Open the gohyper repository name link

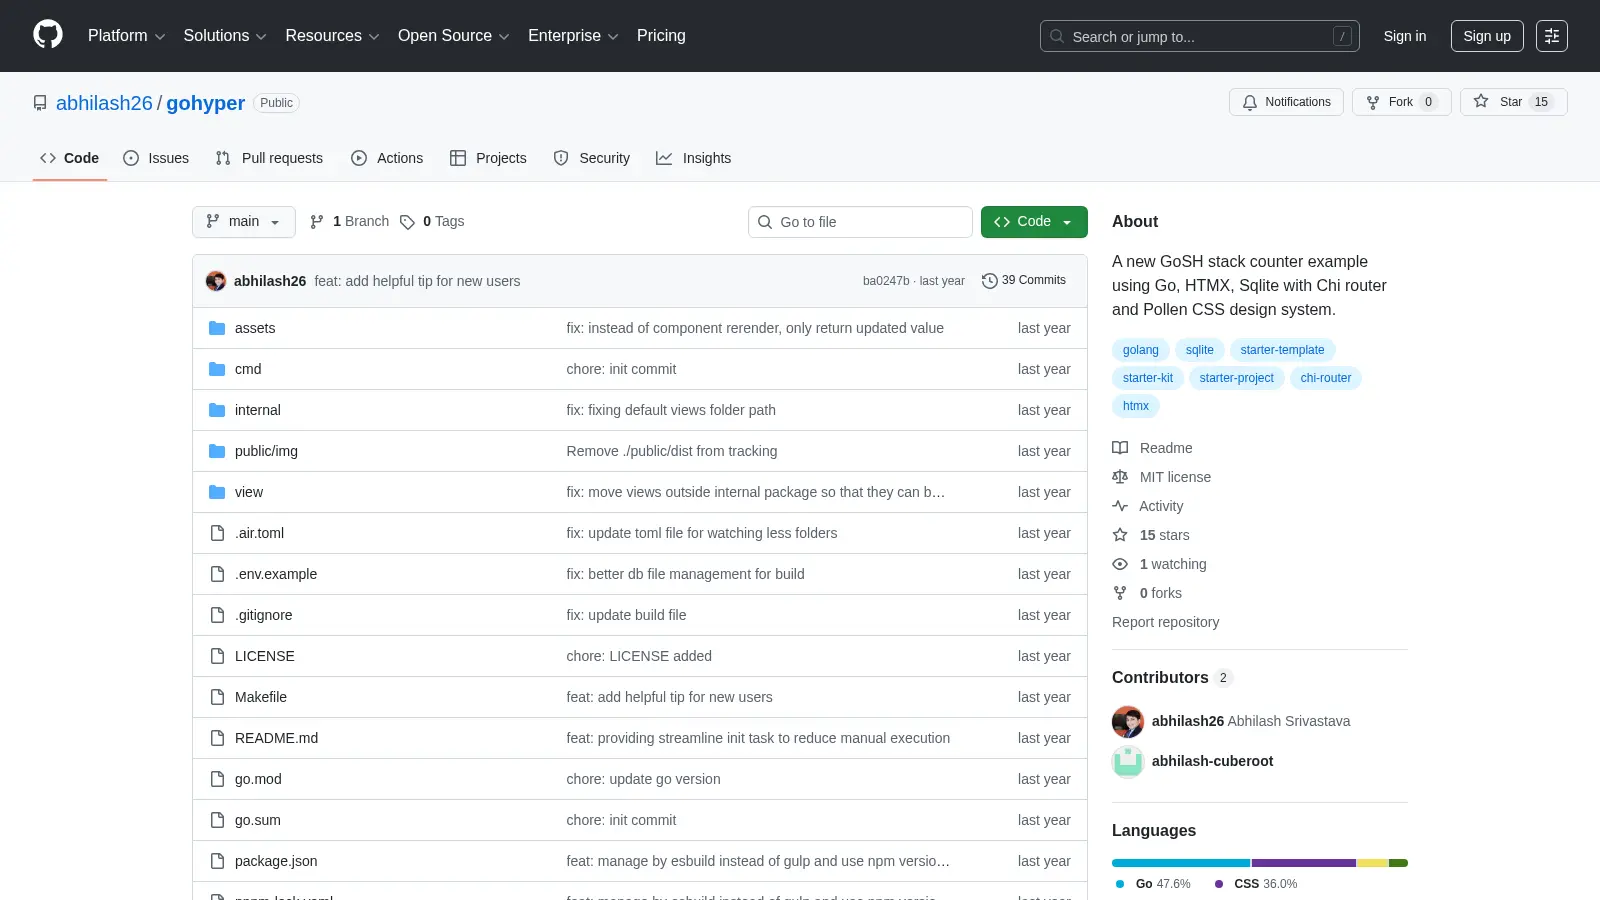[x=205, y=103]
